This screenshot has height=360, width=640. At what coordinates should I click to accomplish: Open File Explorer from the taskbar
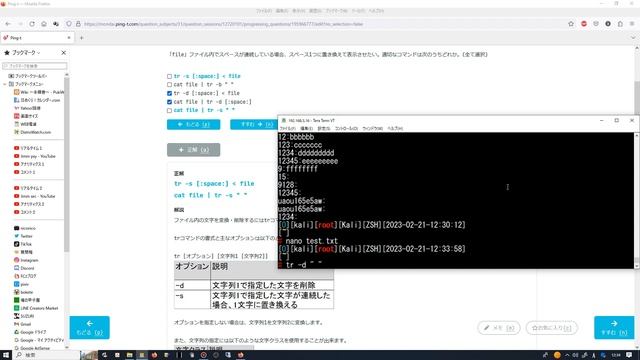(x=129, y=355)
